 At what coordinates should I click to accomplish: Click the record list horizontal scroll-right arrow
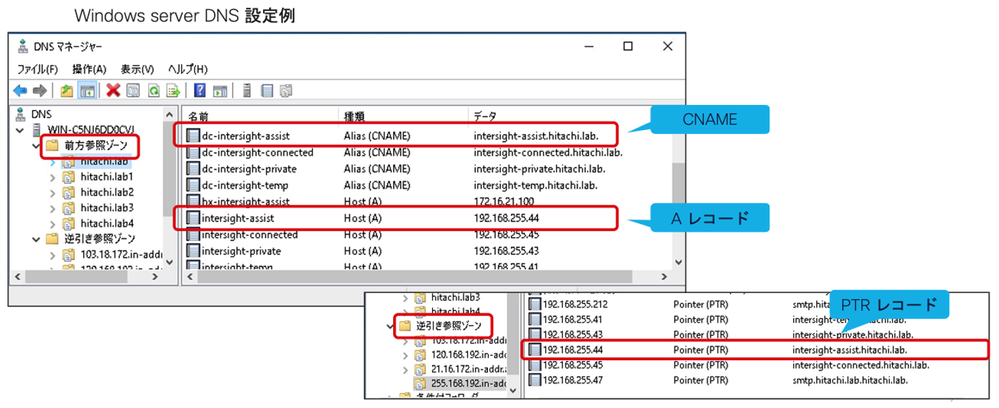[x=664, y=277]
